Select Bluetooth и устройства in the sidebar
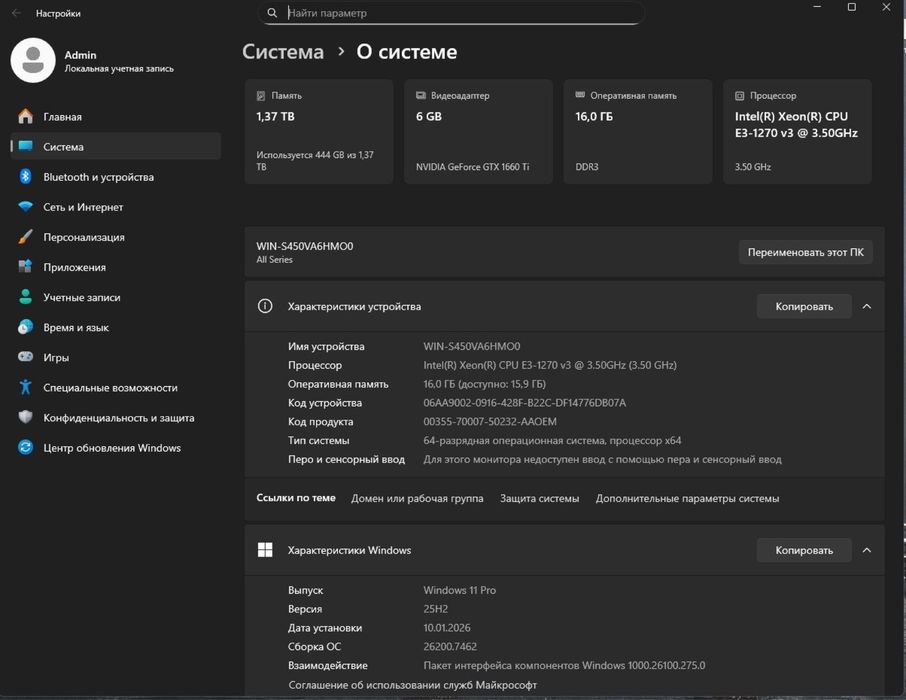The width and height of the screenshot is (906, 700). 116,176
